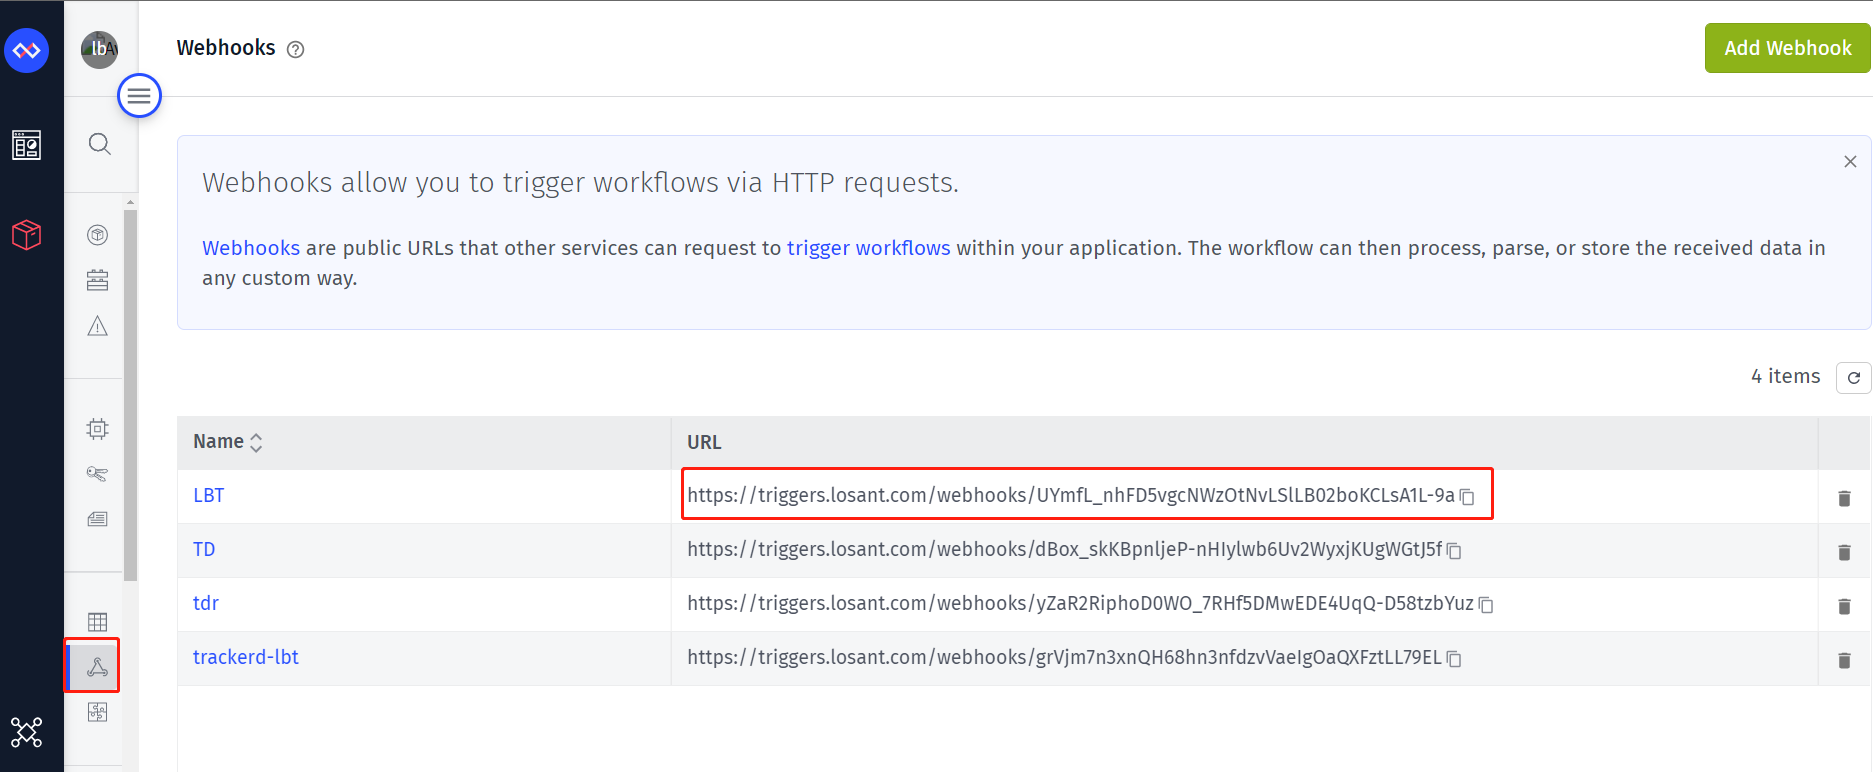The width and height of the screenshot is (1873, 772).
Task: Delete the TD webhook
Action: 1844,552
